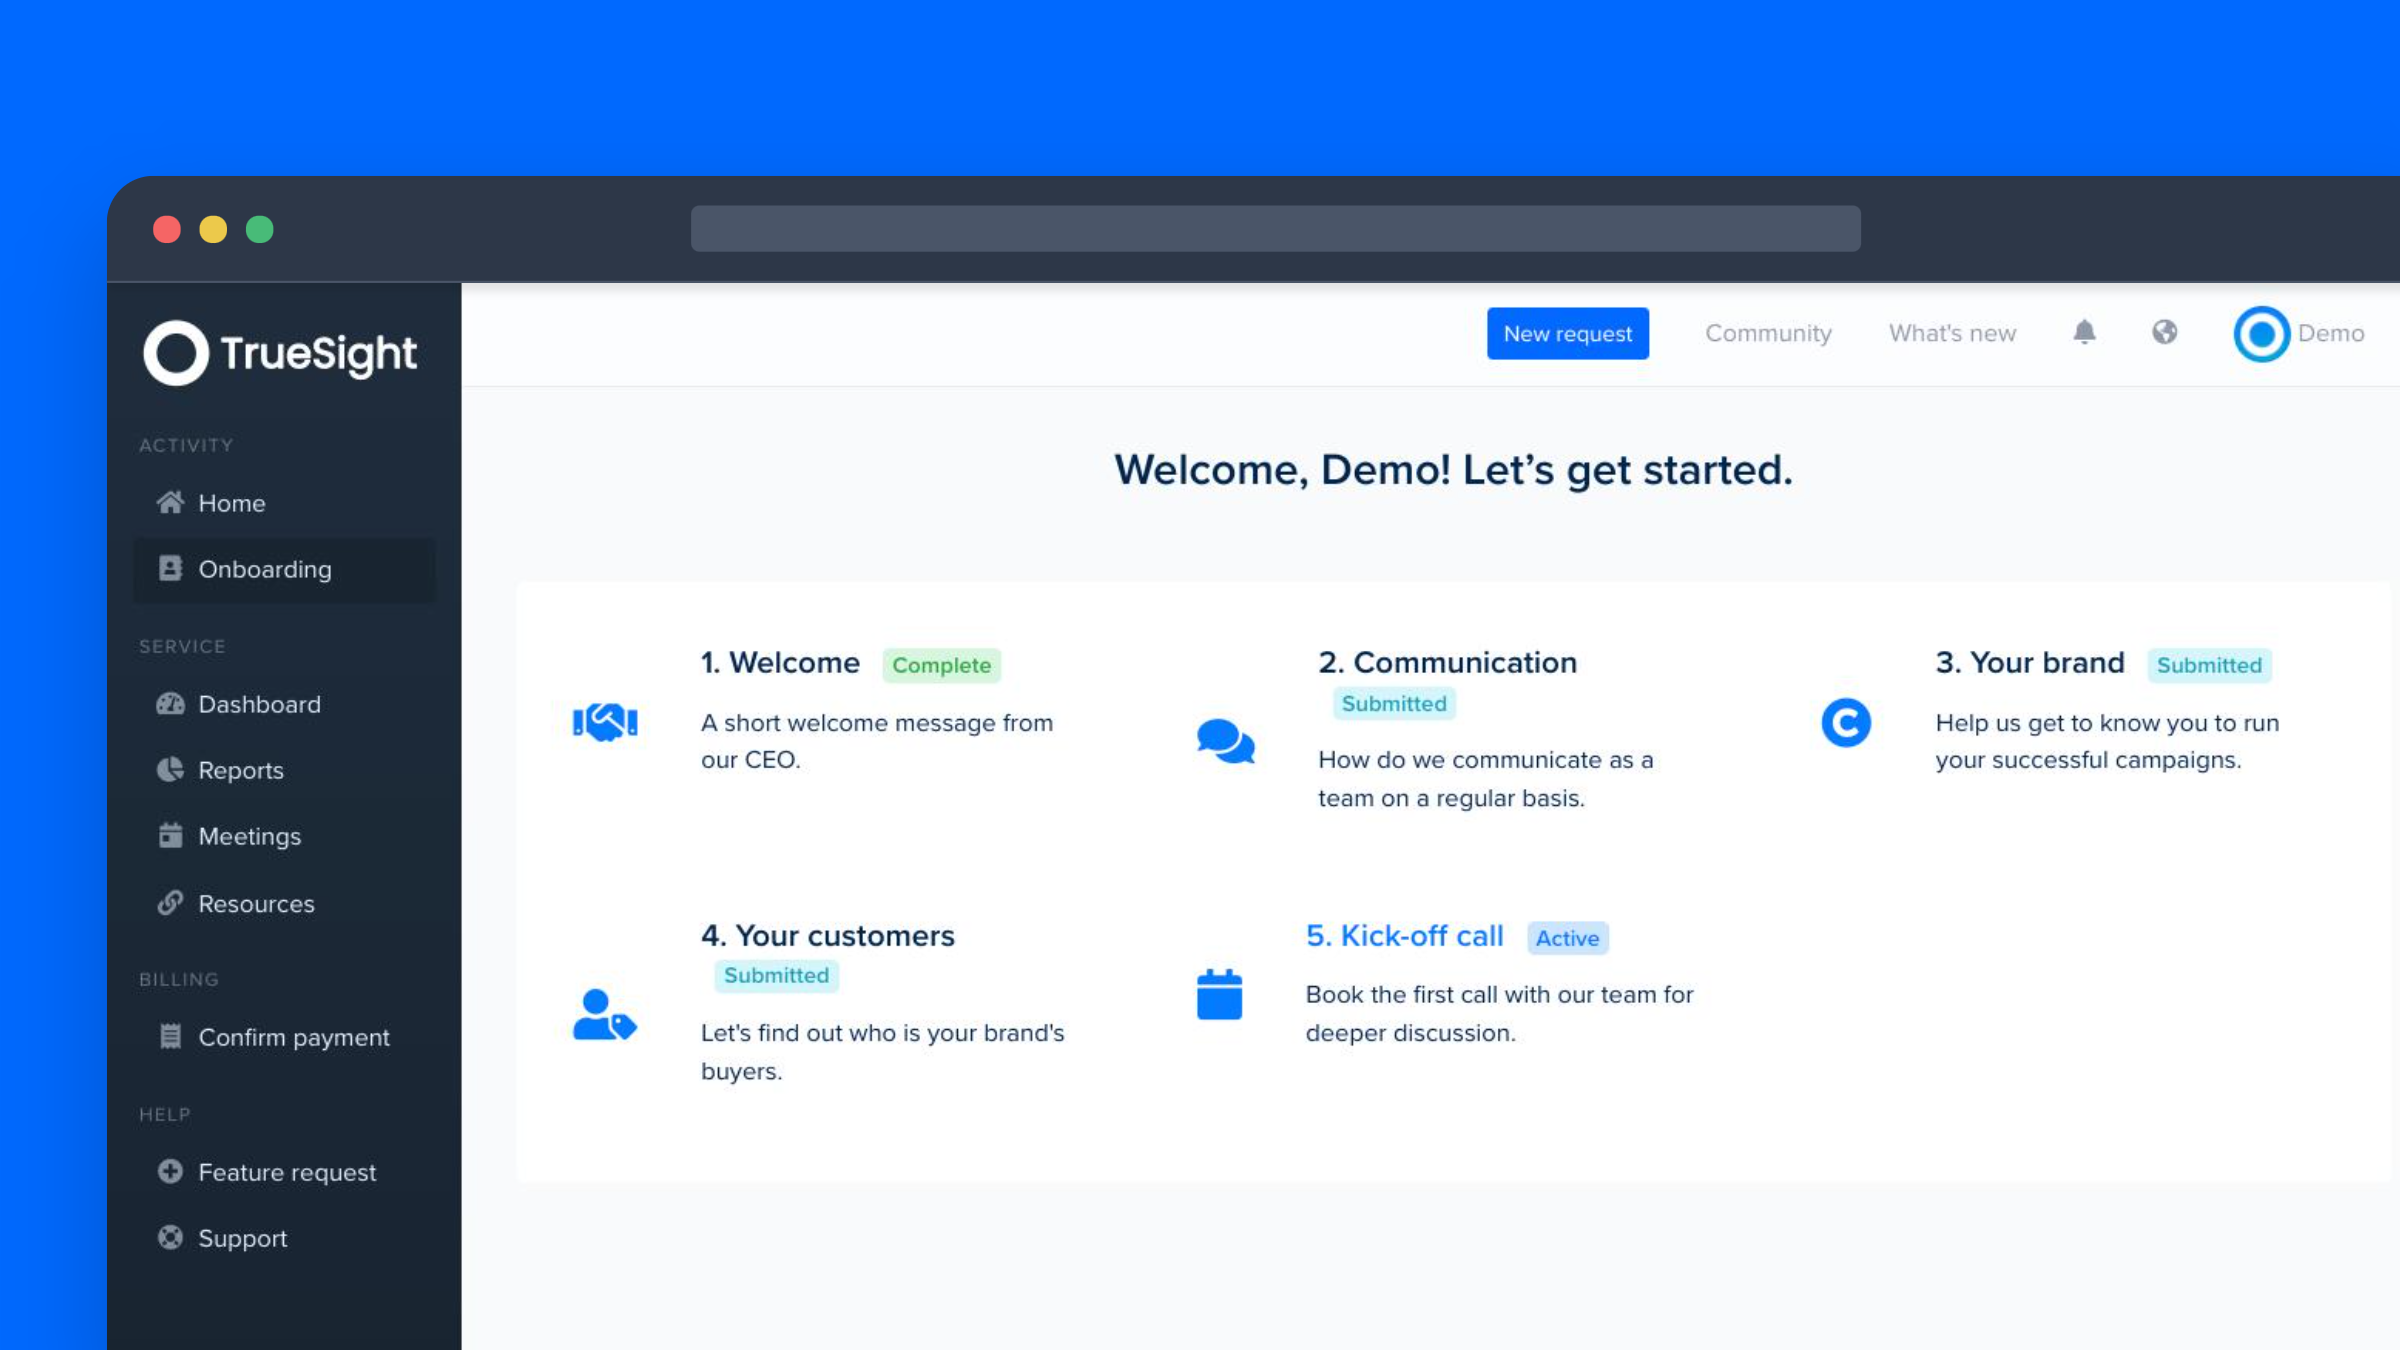Click the New request button
Image resolution: width=2400 pixels, height=1350 pixels.
pos(1567,333)
